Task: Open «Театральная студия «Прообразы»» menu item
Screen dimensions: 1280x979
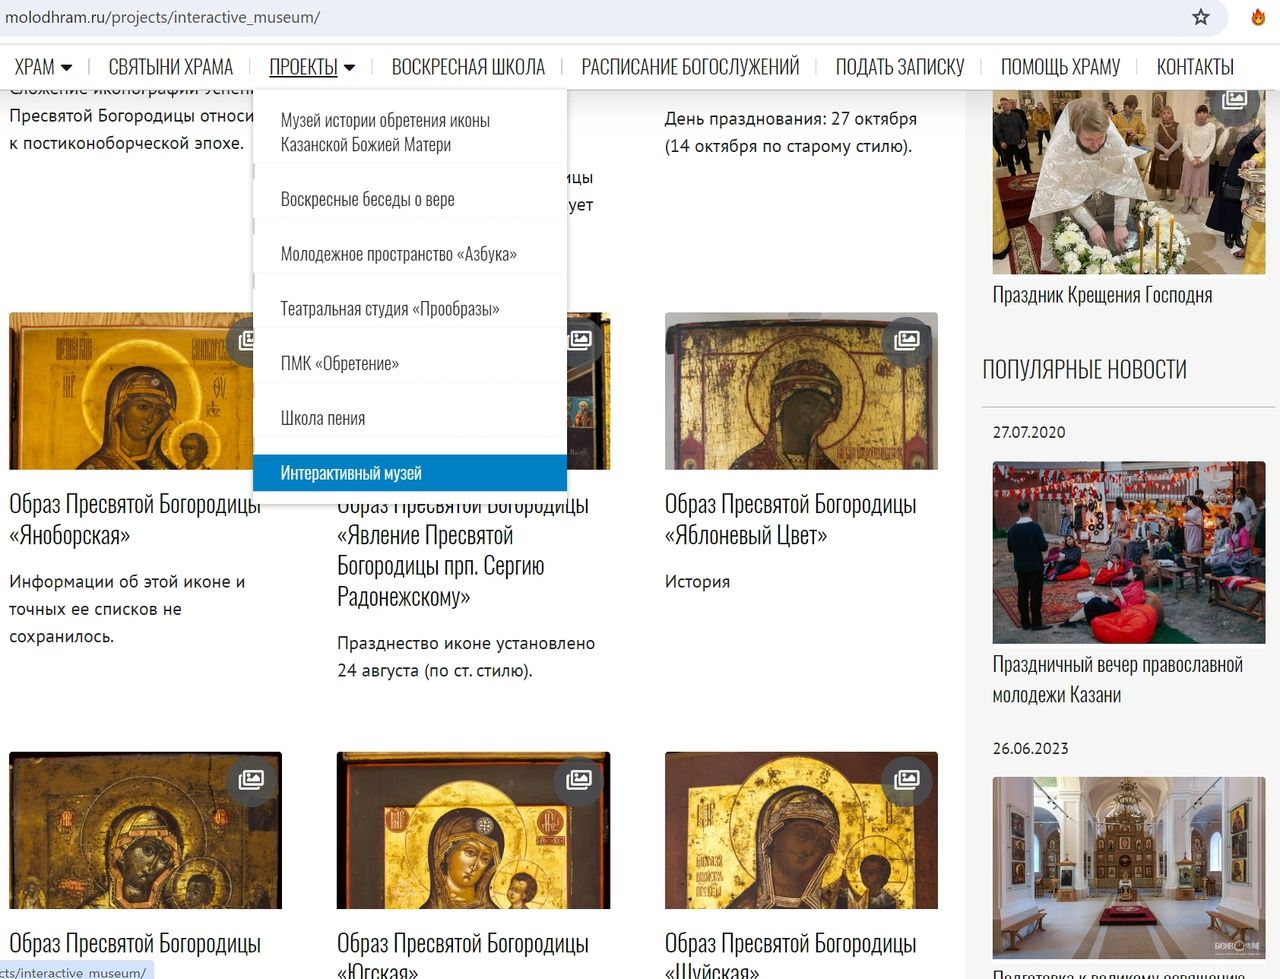Action: 390,309
